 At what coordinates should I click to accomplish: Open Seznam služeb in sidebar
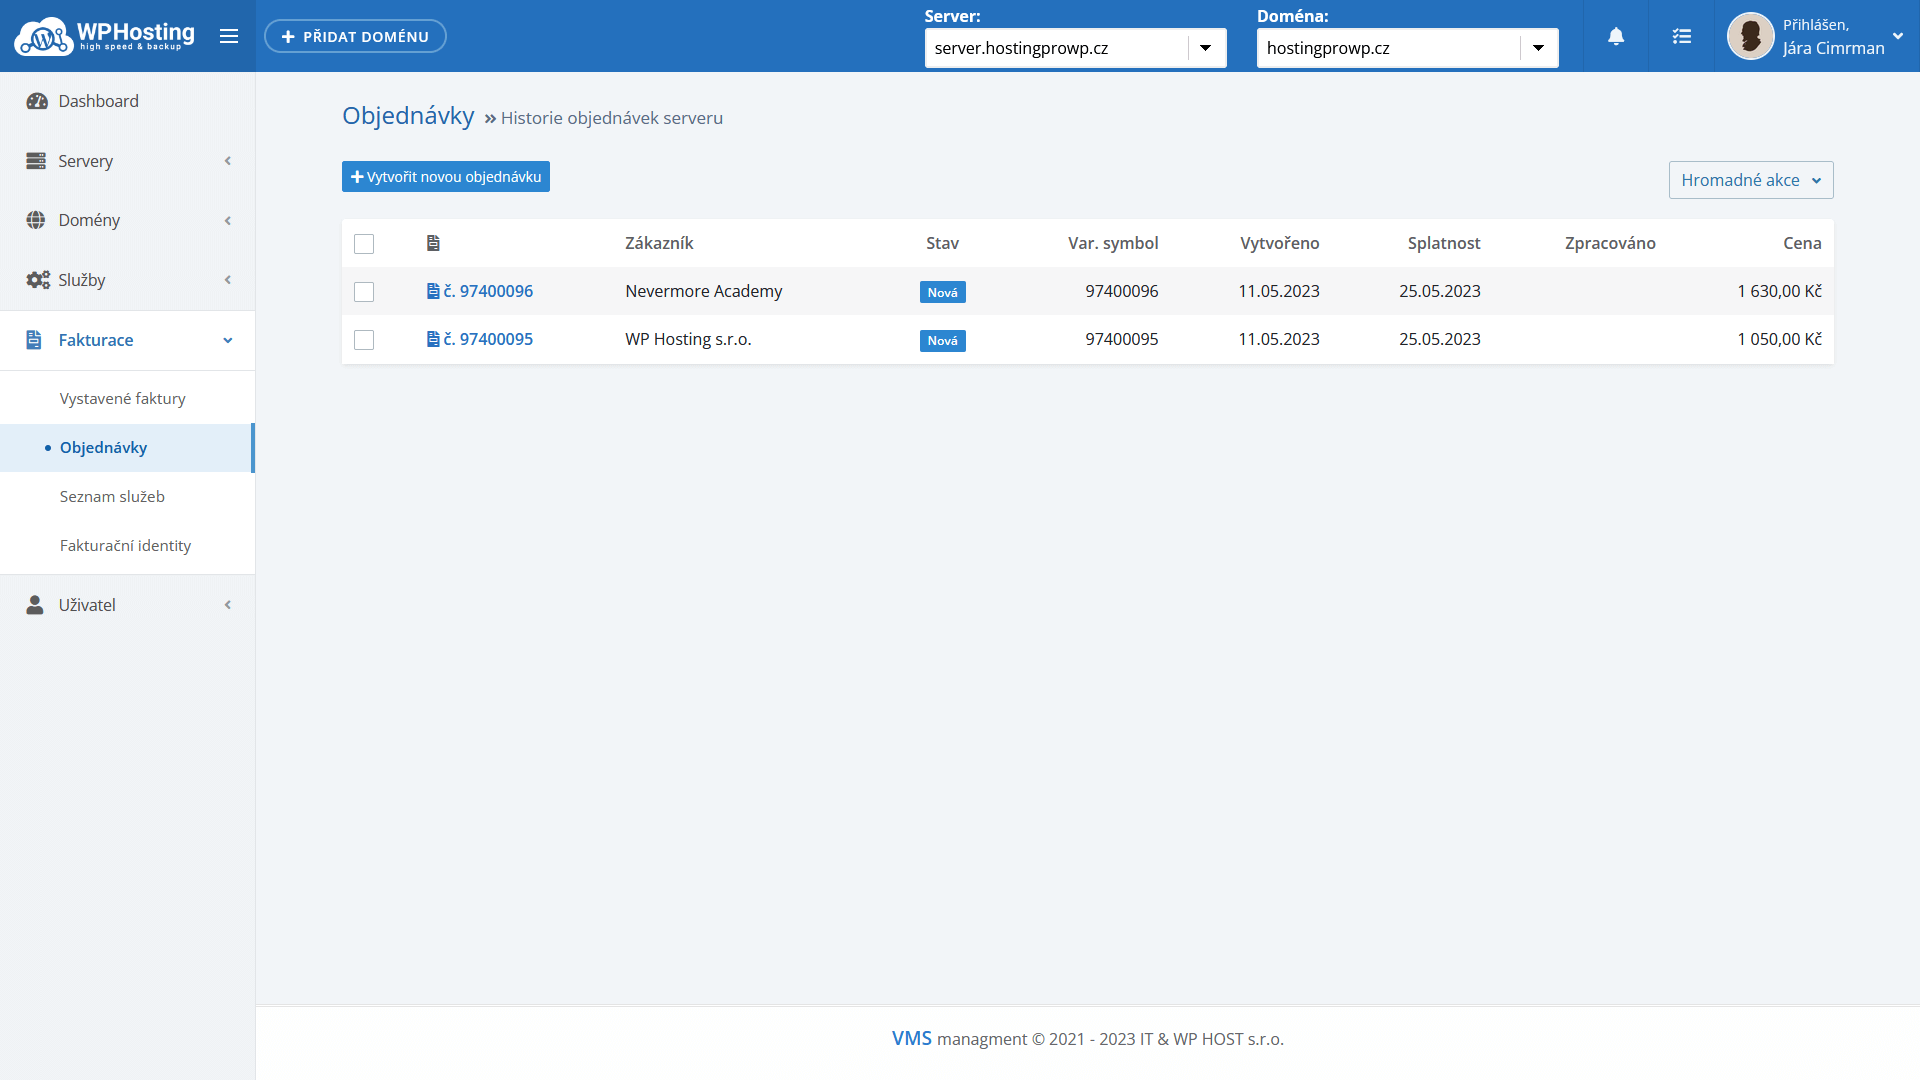pos(112,496)
